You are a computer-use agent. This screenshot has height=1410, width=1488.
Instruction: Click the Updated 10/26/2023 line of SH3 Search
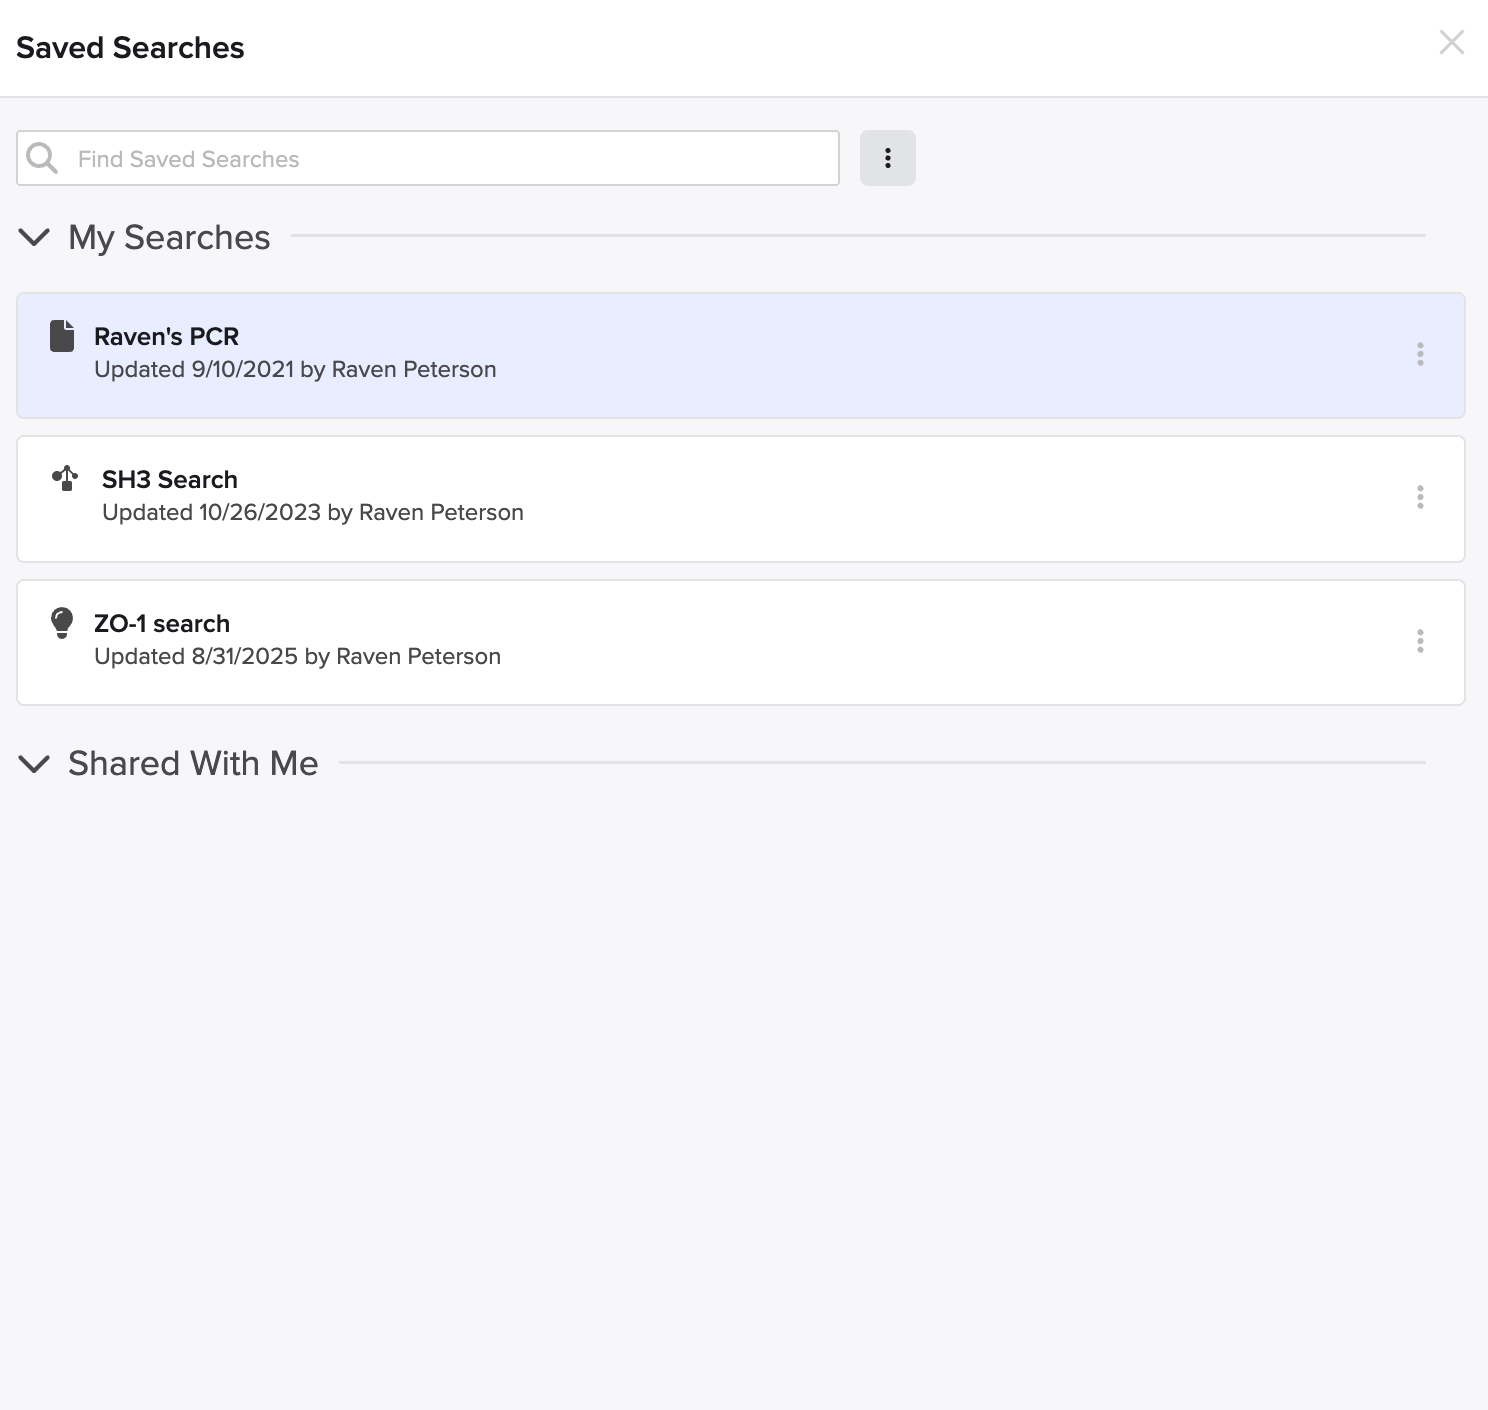click(x=312, y=513)
